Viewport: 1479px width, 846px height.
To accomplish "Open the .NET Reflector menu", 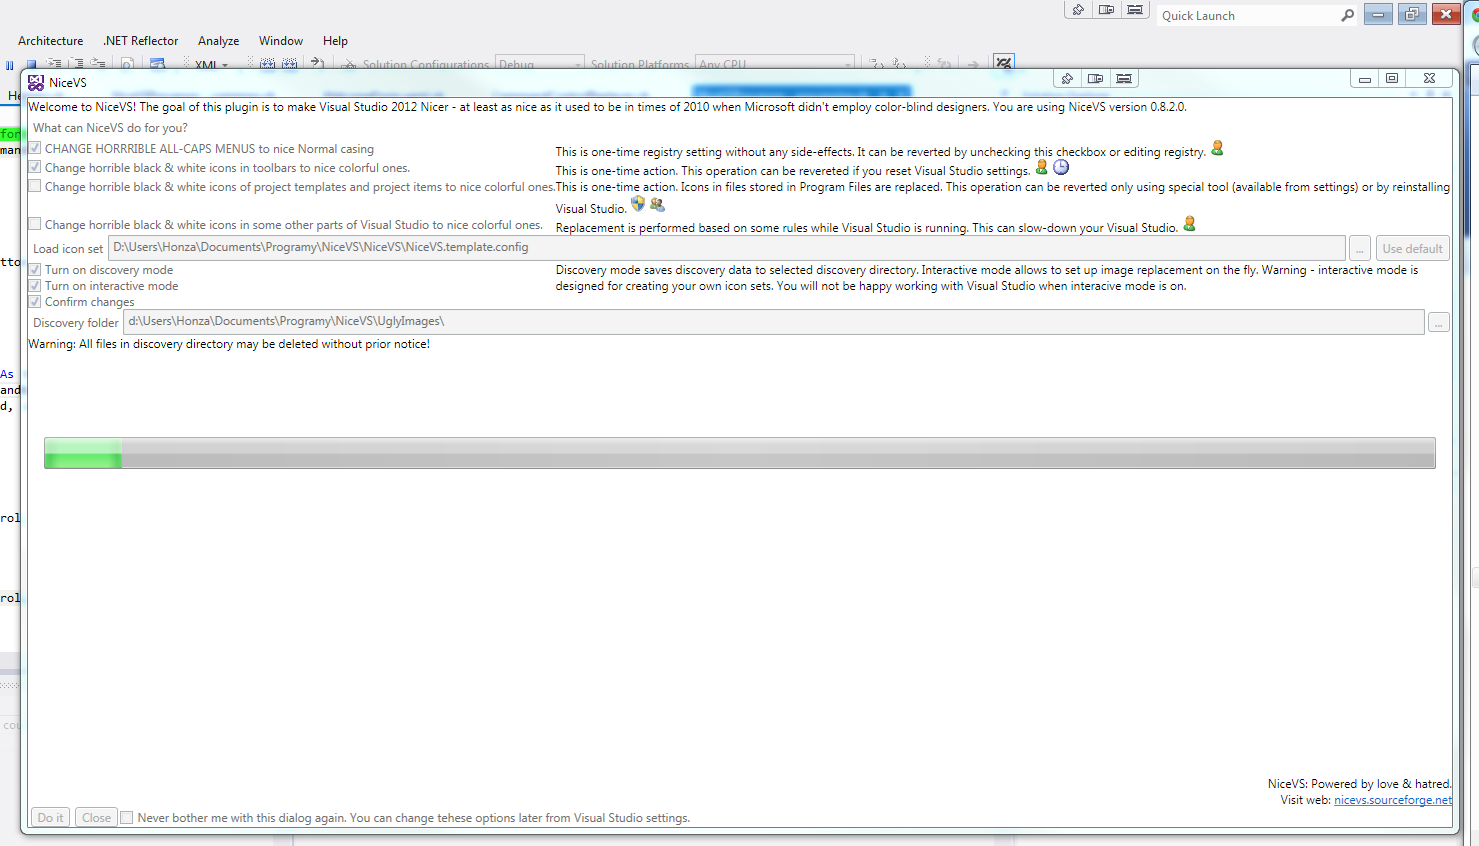I will [x=141, y=41].
